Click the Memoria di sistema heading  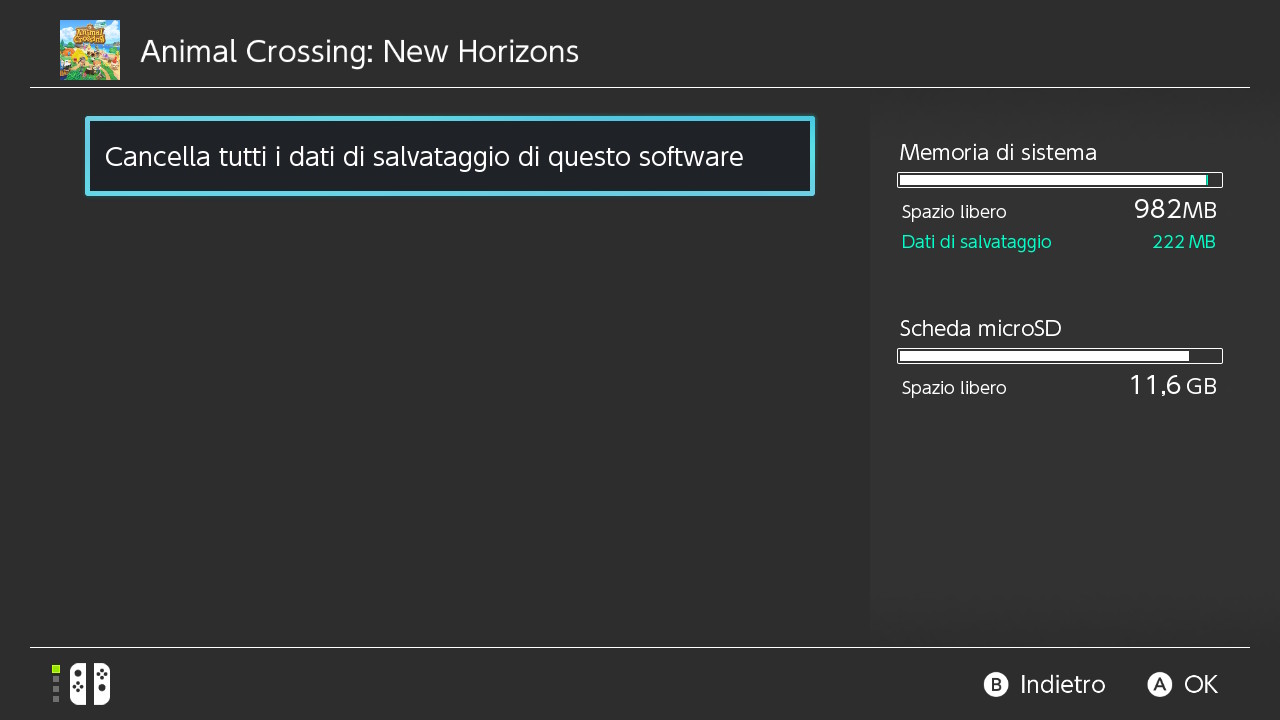998,153
